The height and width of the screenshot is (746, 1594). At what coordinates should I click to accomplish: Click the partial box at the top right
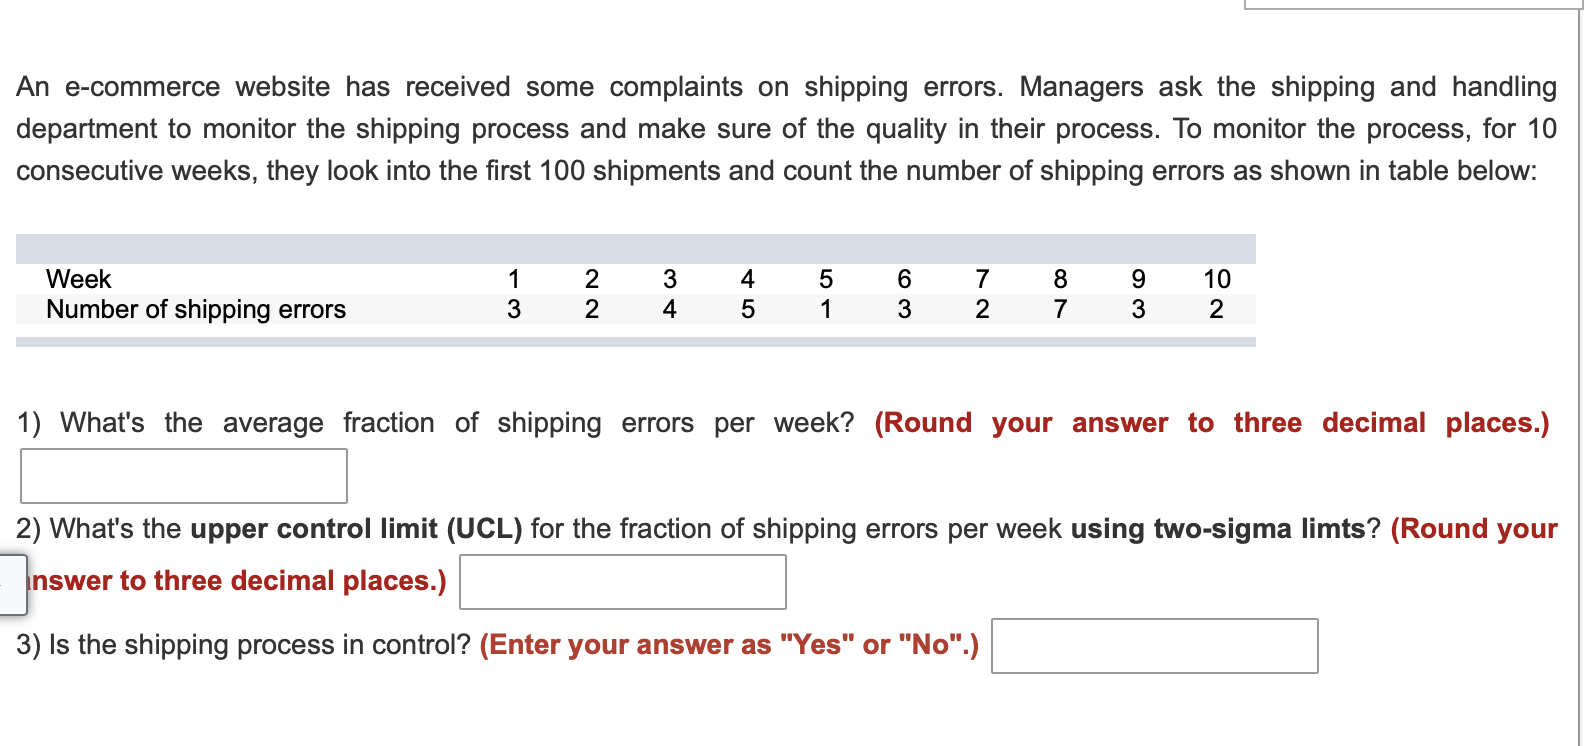(x=1410, y=5)
